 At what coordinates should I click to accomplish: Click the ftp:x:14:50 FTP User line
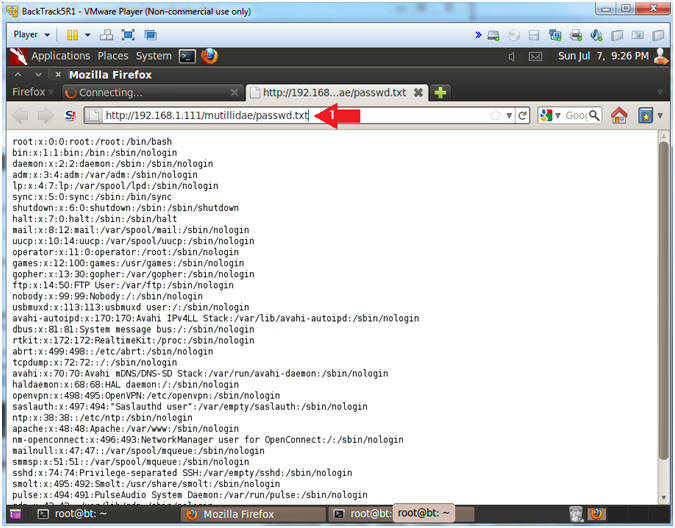coord(123,285)
